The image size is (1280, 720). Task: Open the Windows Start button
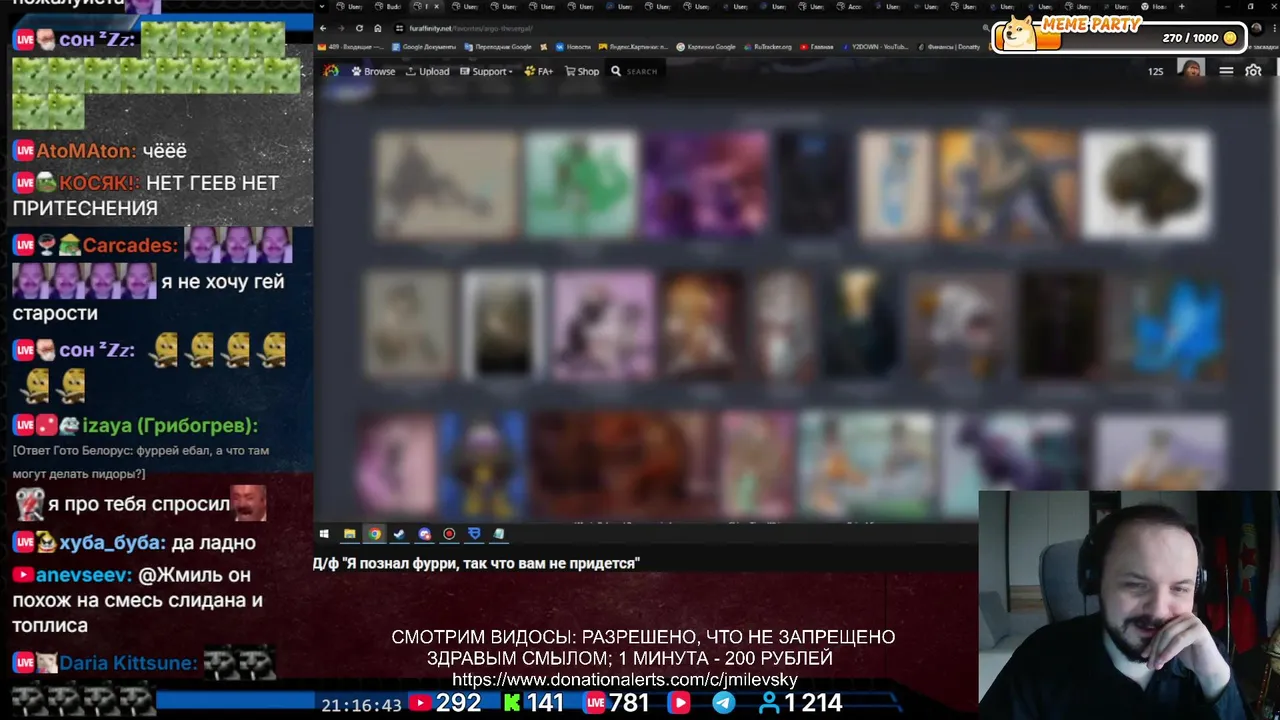324,534
